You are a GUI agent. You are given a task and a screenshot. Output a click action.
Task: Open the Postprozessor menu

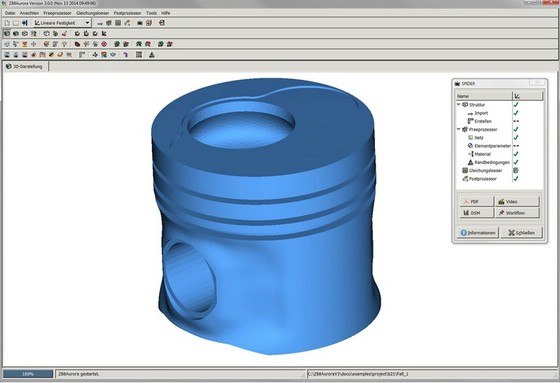click(128, 13)
